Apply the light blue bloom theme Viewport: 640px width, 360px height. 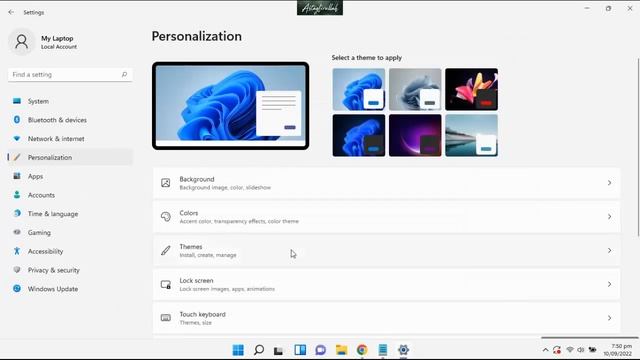pos(358,89)
